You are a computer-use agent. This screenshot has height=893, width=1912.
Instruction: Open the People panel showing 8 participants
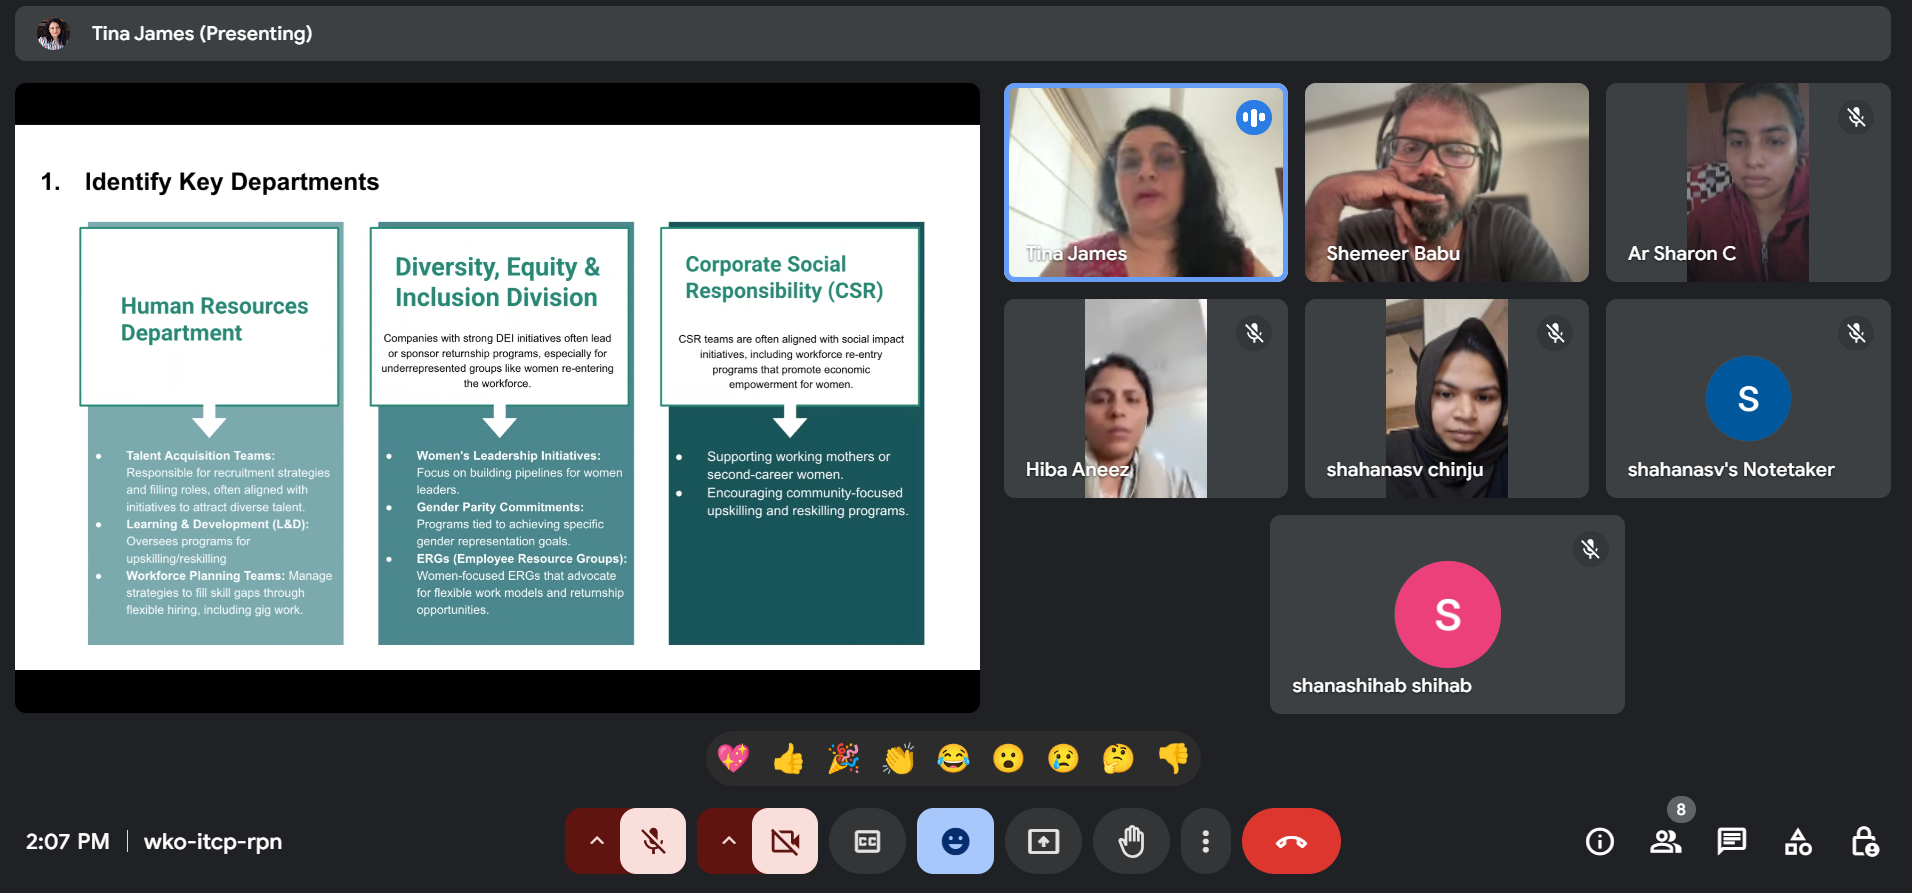1665,842
